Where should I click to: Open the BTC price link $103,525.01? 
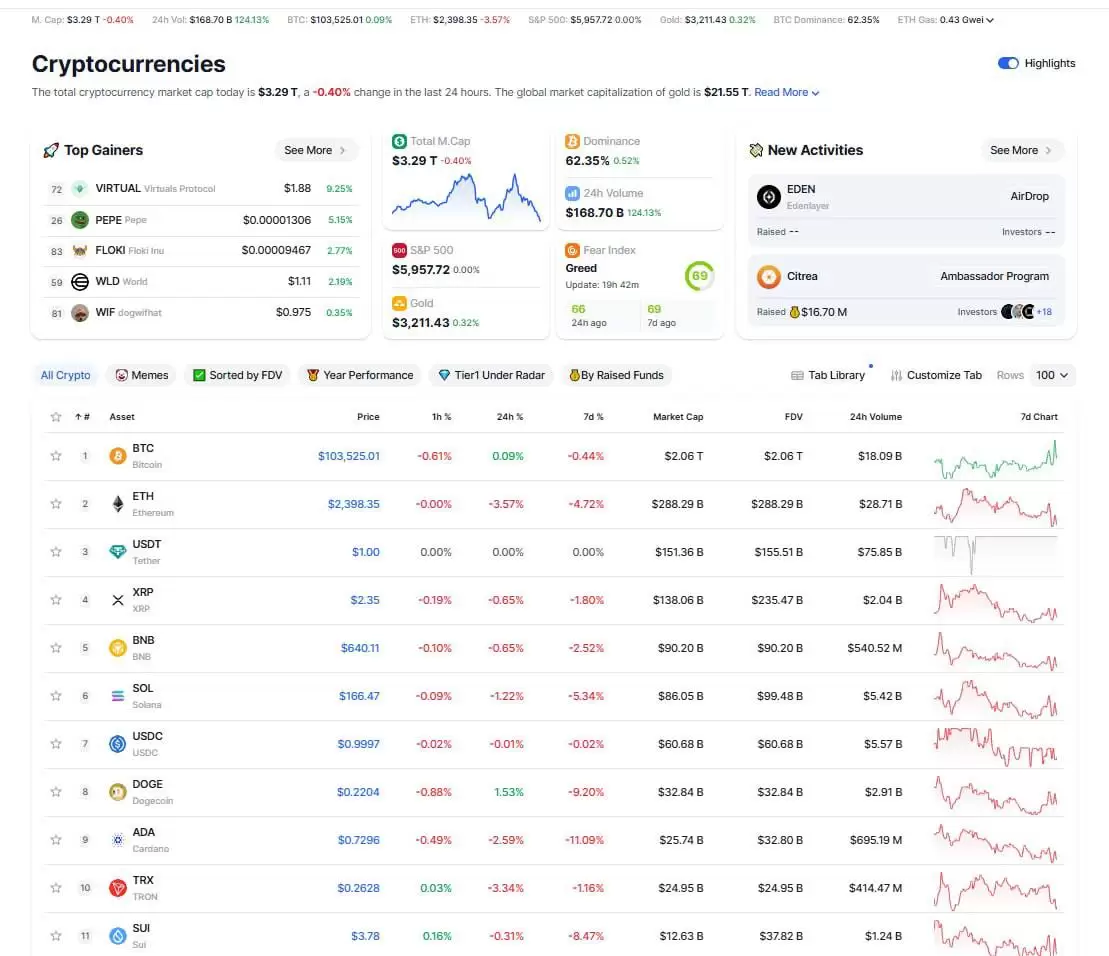click(349, 456)
